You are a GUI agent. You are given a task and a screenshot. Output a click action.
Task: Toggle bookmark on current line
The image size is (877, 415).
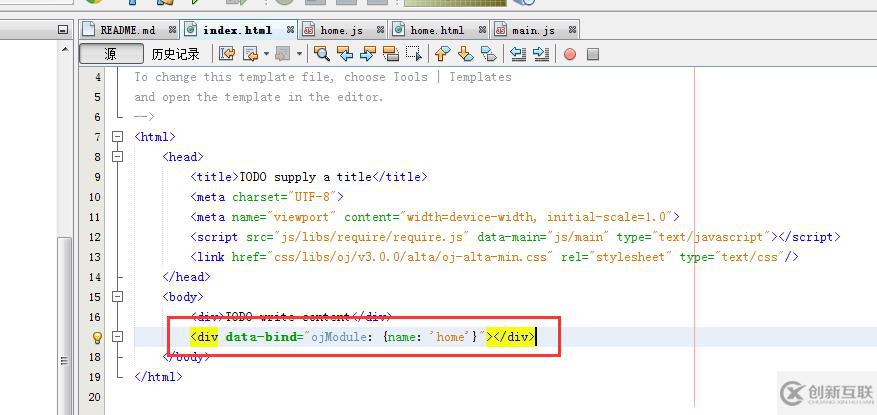click(488, 54)
